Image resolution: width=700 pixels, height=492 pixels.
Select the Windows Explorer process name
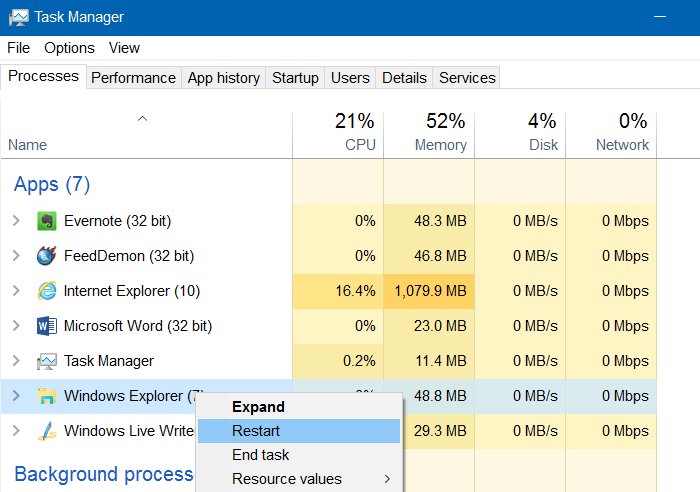pyautogui.click(x=132, y=396)
